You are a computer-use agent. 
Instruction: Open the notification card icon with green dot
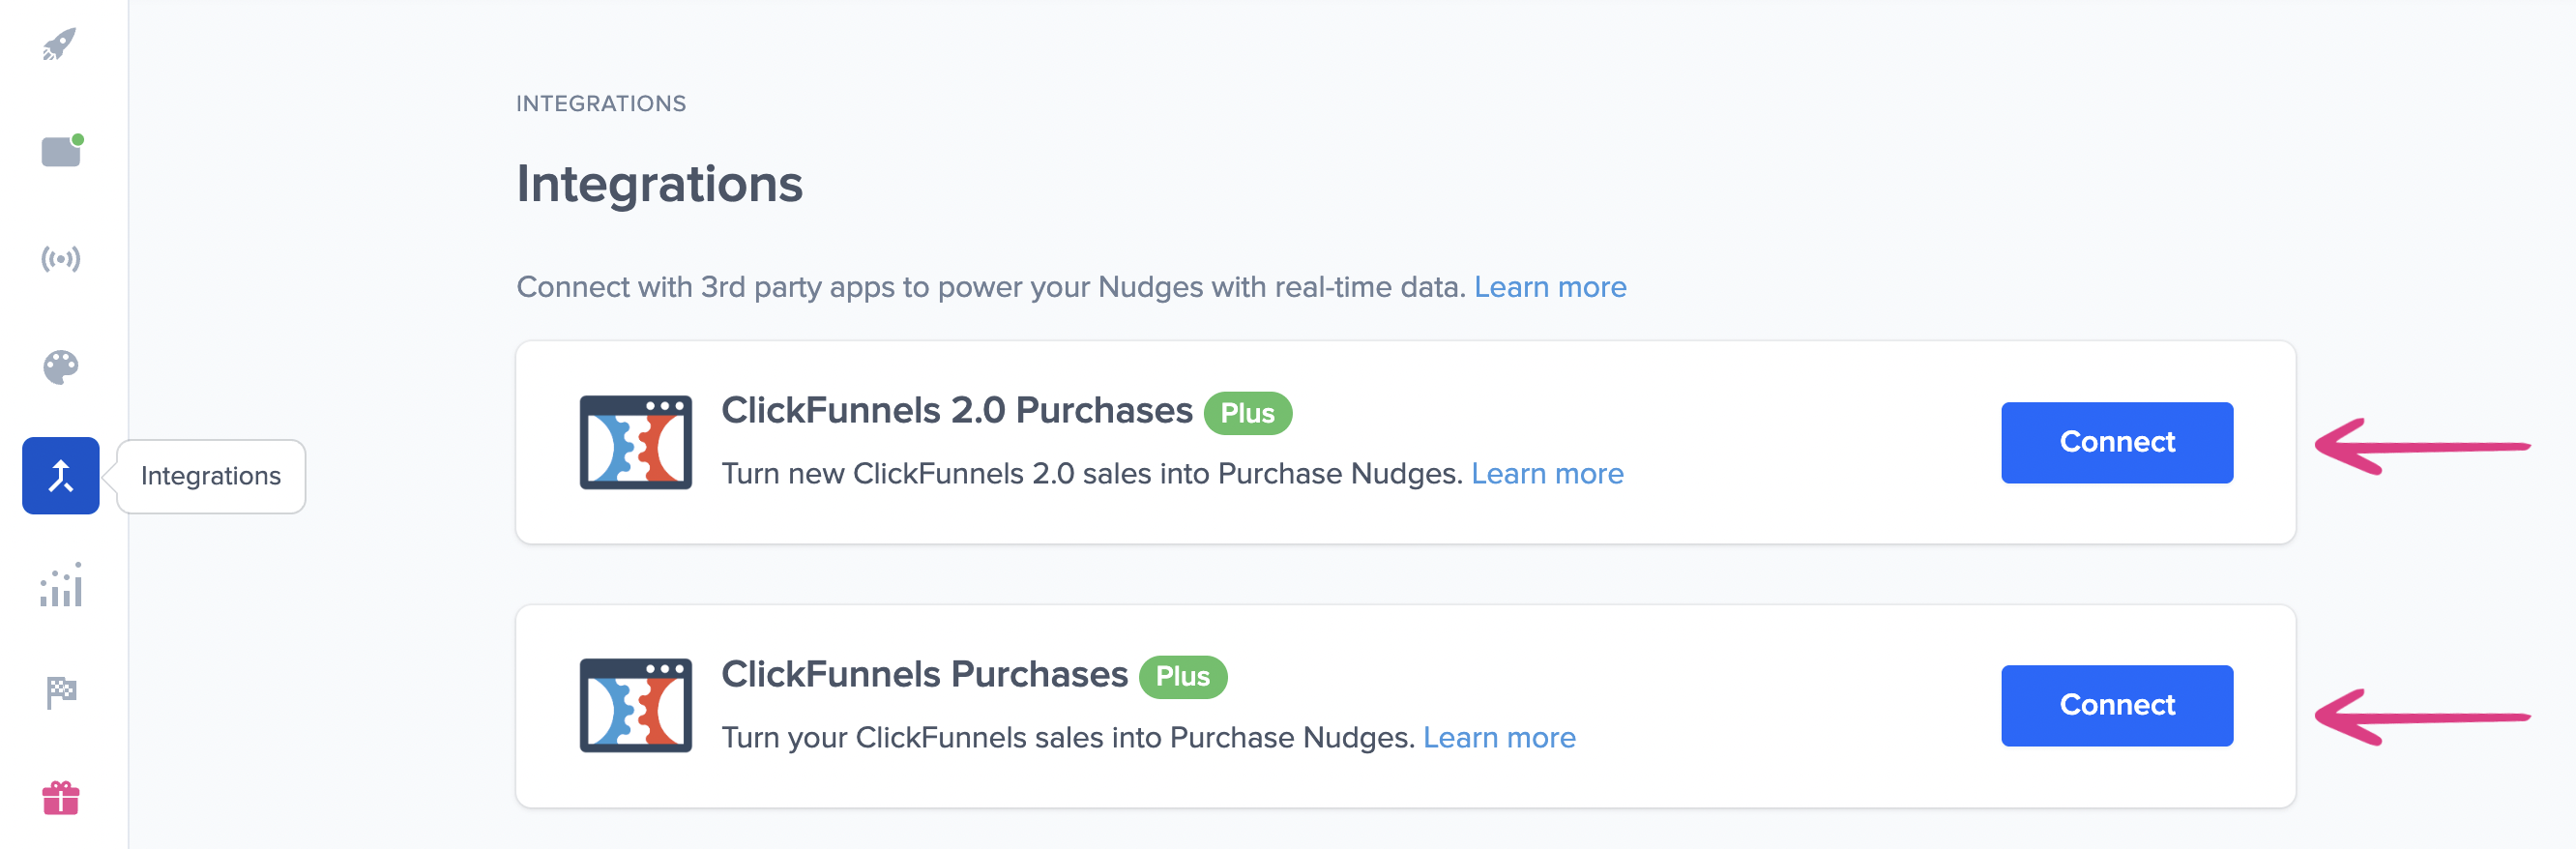point(61,152)
